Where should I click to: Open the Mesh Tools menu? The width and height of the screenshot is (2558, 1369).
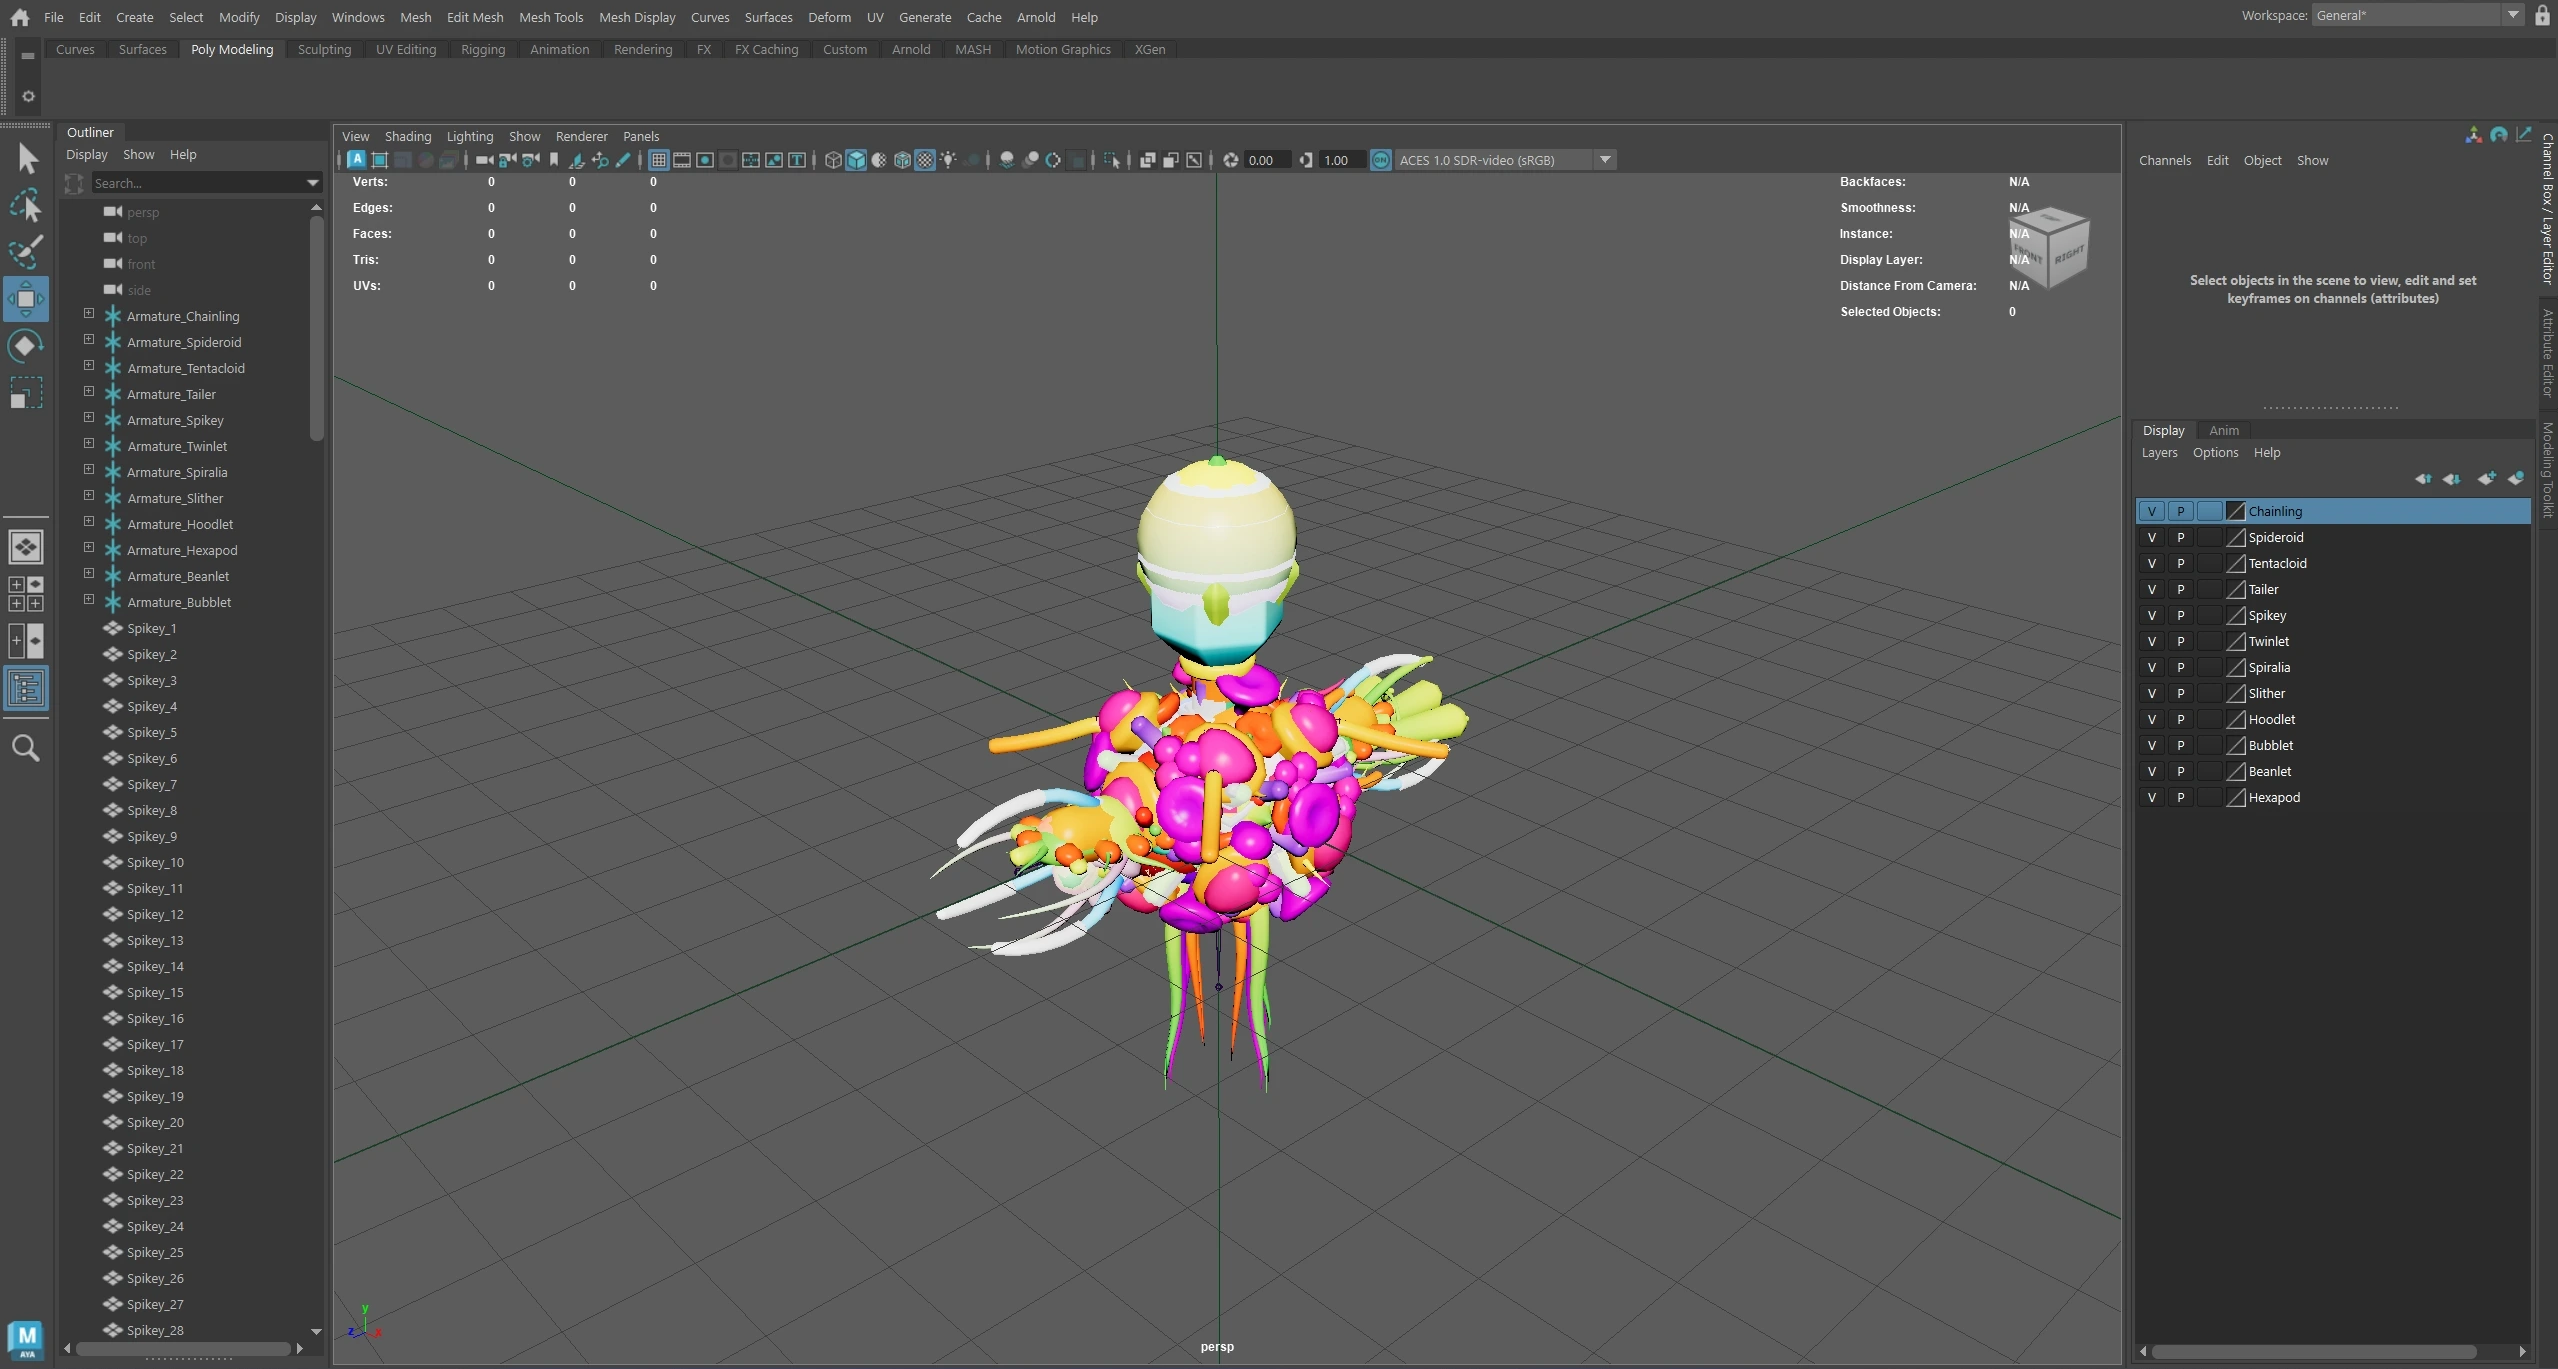tap(550, 17)
